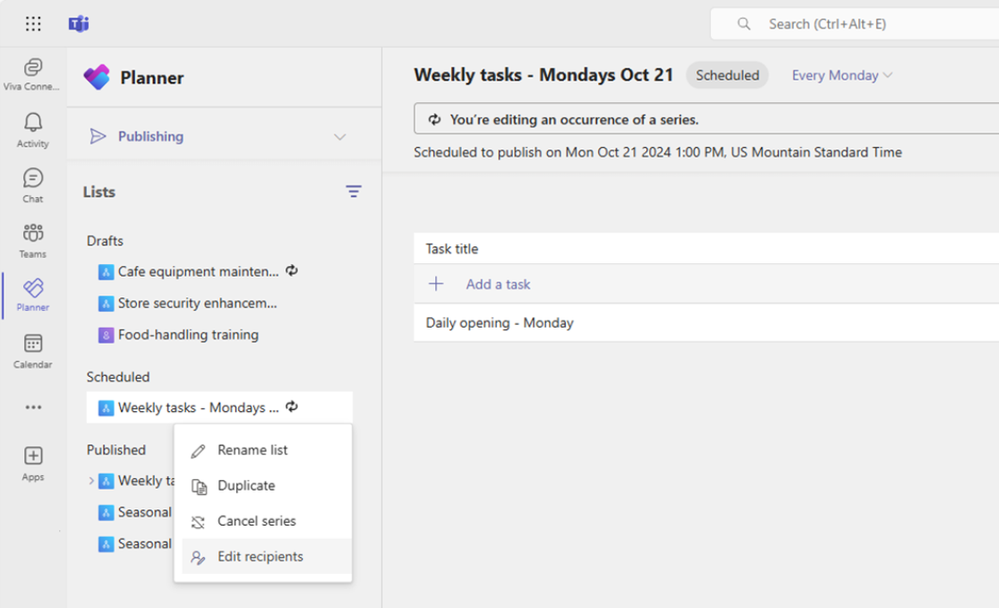Choose Rename list from the context menu
Viewport: 999px width, 608px height.
252,449
